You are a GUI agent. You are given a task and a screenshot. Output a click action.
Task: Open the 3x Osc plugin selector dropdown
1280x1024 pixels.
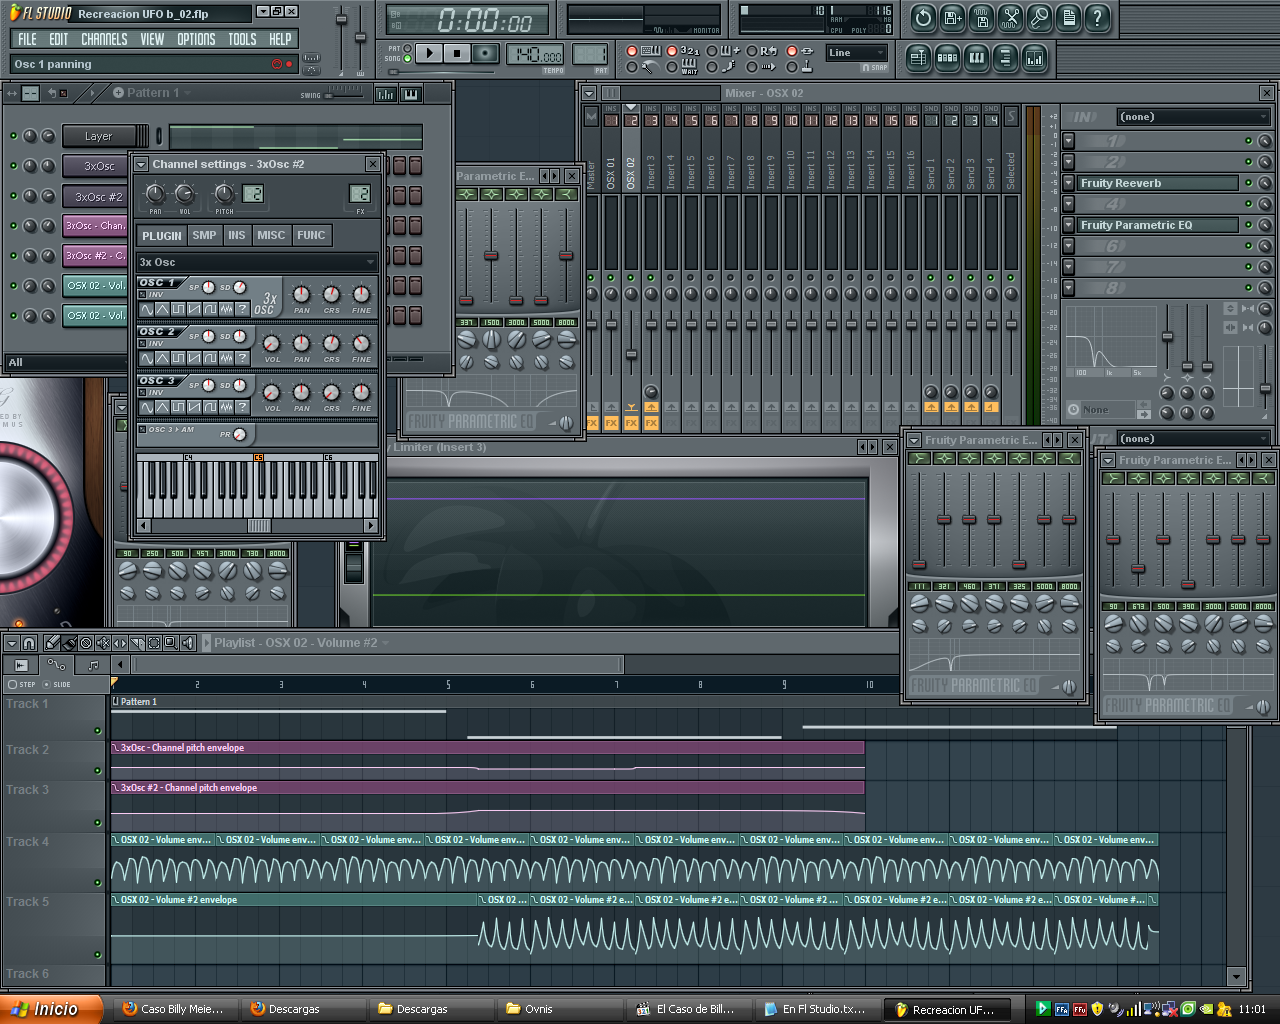[x=257, y=262]
